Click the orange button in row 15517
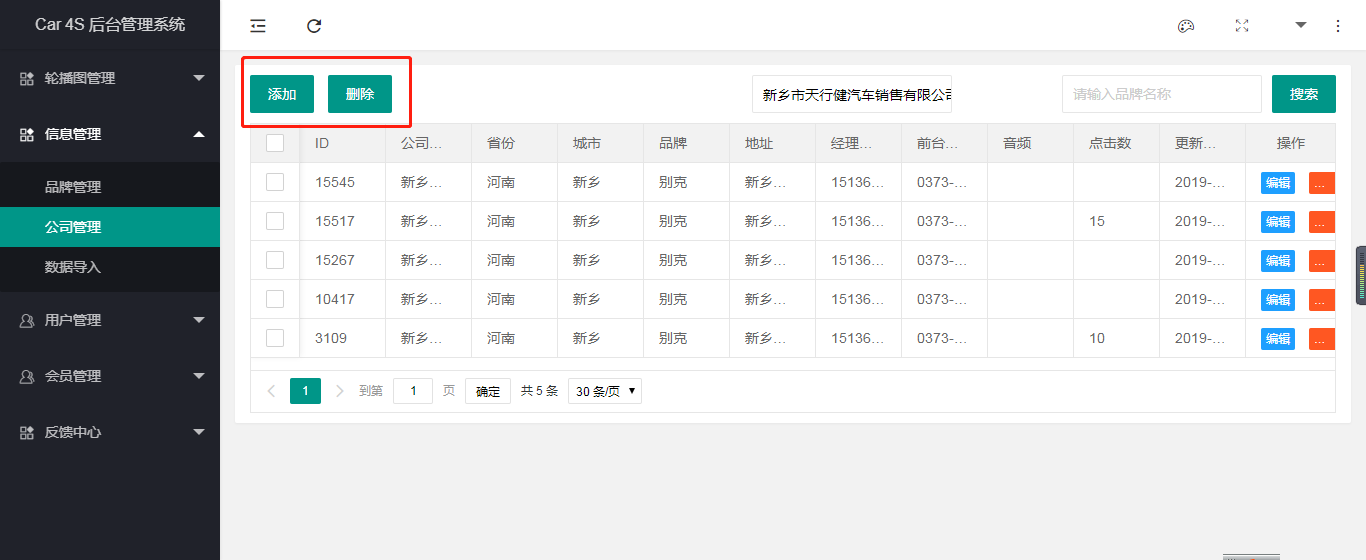 pos(1322,222)
